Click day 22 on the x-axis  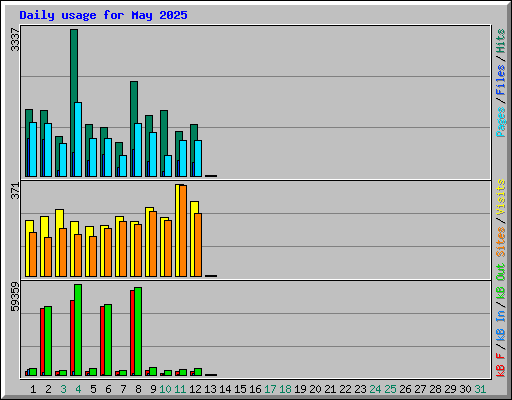point(345,389)
